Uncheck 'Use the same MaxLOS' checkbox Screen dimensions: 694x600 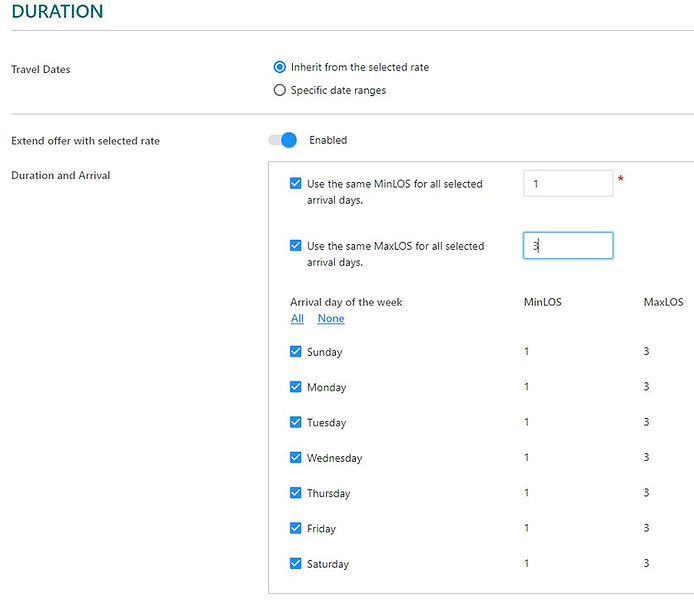pos(295,246)
